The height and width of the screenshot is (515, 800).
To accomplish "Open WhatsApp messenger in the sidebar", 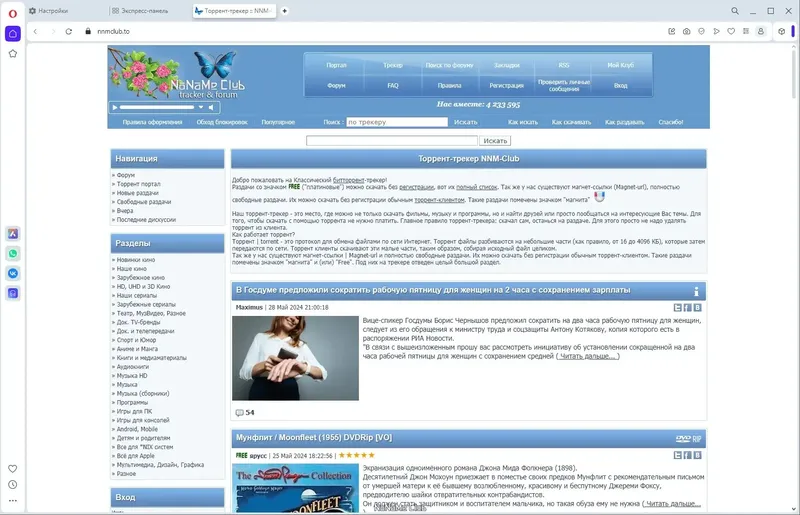I will click(x=13, y=254).
